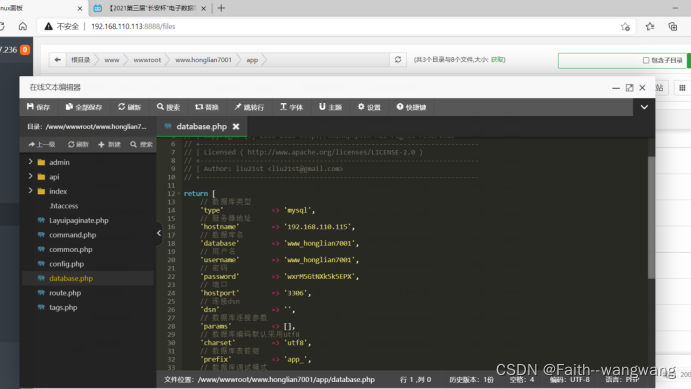Viewport: 691px width, 389px height.
Task: Click the app breadcrumb
Action: [x=252, y=60]
